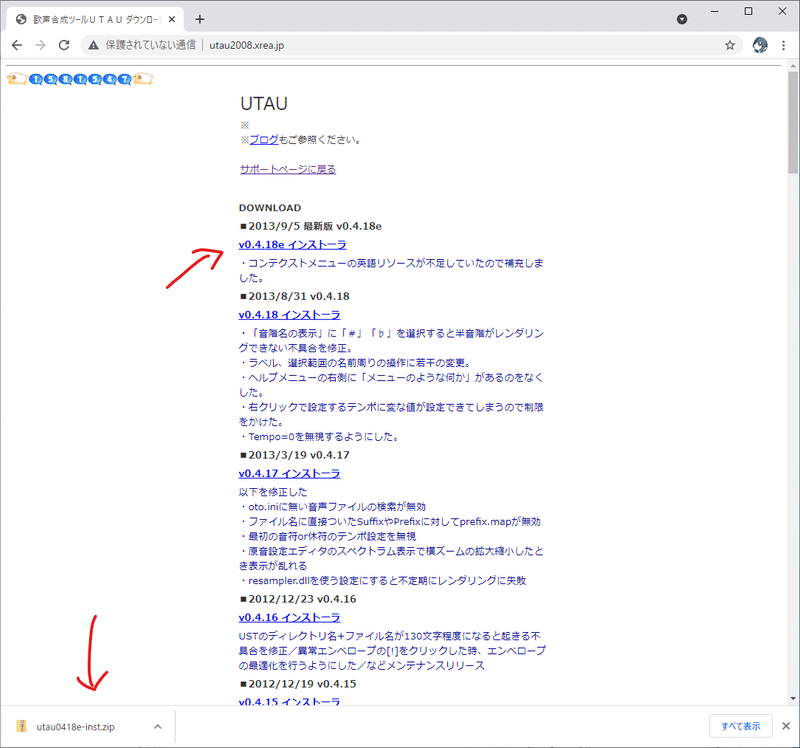Click the scrollbar down arrow
The height and width of the screenshot is (748, 800).
793,699
